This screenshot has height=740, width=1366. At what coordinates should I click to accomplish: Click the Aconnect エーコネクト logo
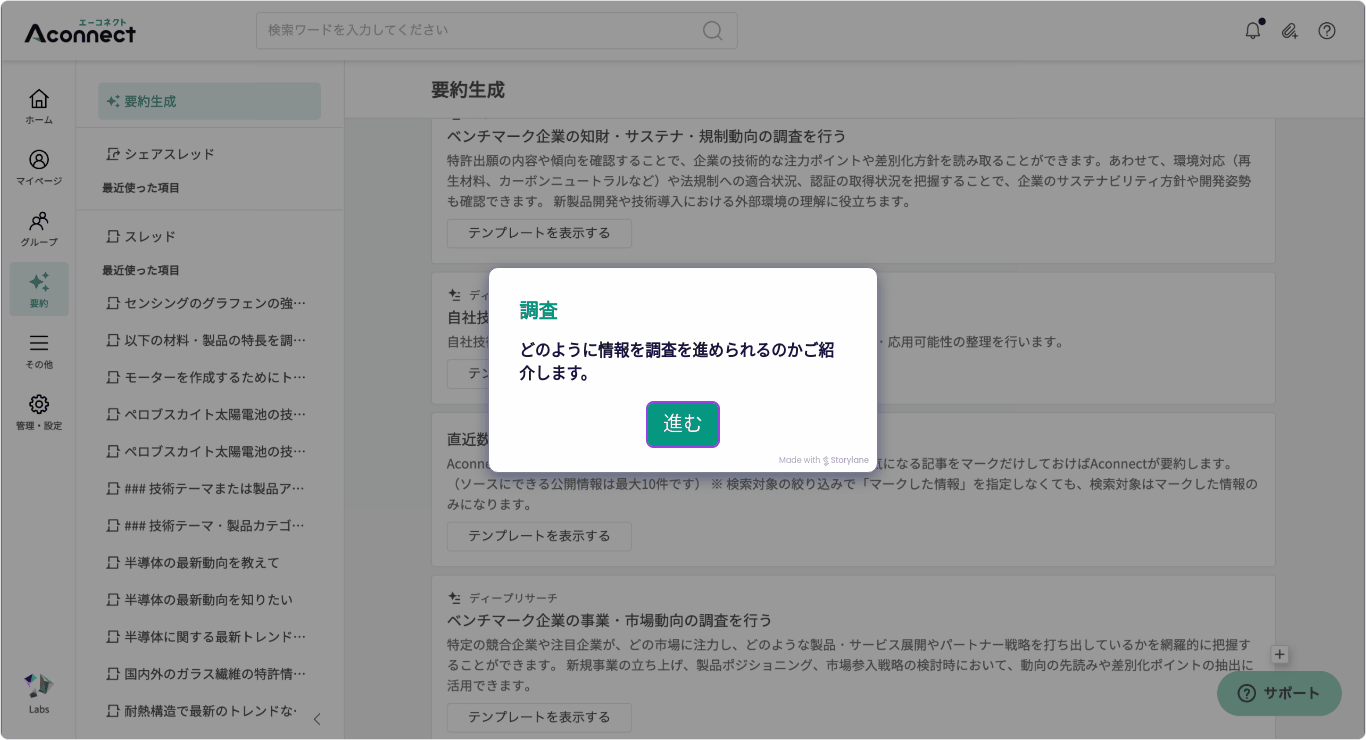click(x=80, y=31)
